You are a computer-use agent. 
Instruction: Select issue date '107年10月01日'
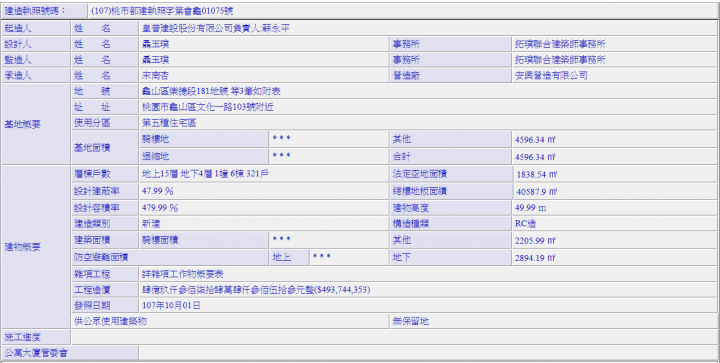pos(171,305)
